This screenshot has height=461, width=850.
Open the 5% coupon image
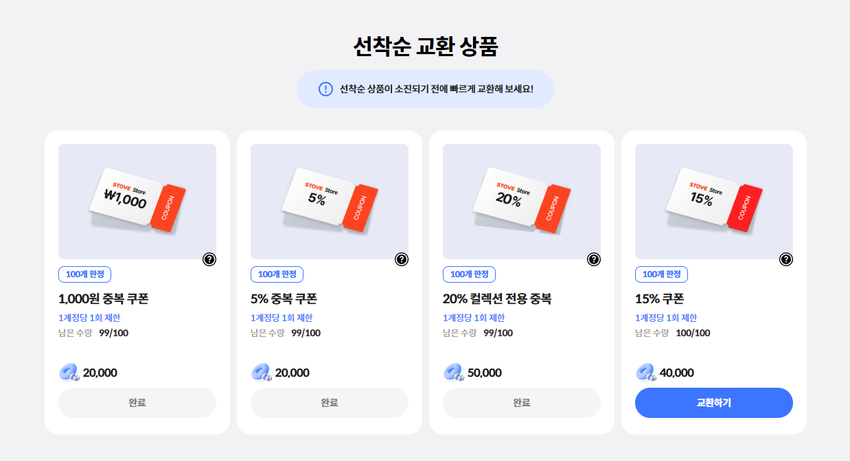pos(329,201)
